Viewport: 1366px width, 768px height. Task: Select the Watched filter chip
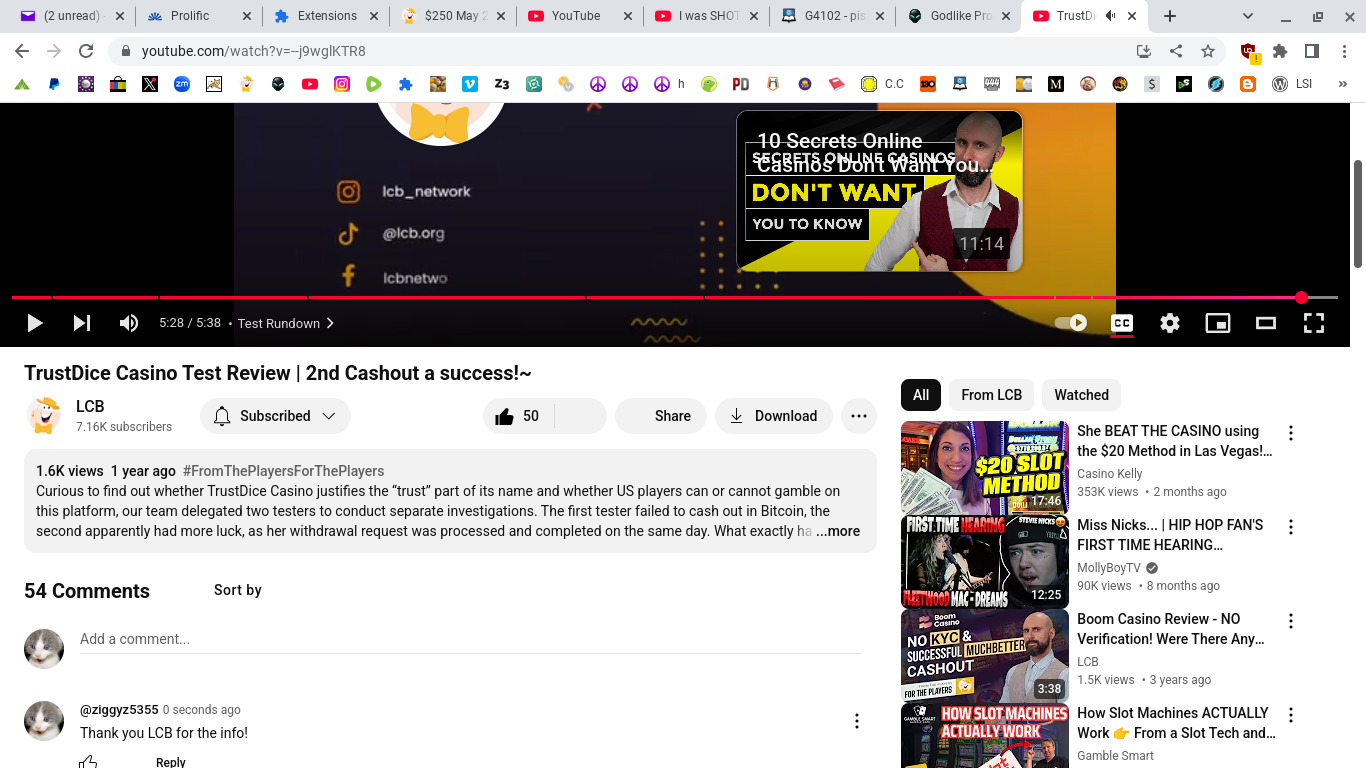click(x=1081, y=395)
